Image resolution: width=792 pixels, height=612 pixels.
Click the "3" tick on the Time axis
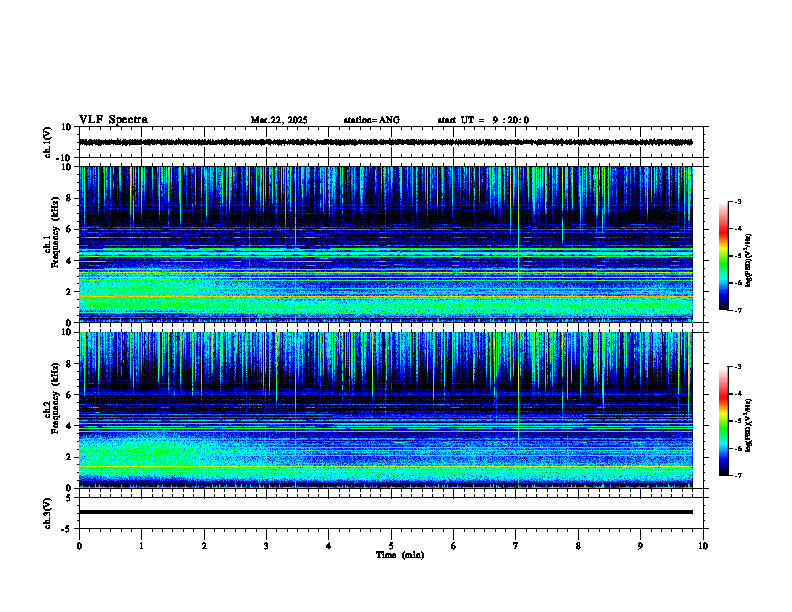(x=266, y=546)
